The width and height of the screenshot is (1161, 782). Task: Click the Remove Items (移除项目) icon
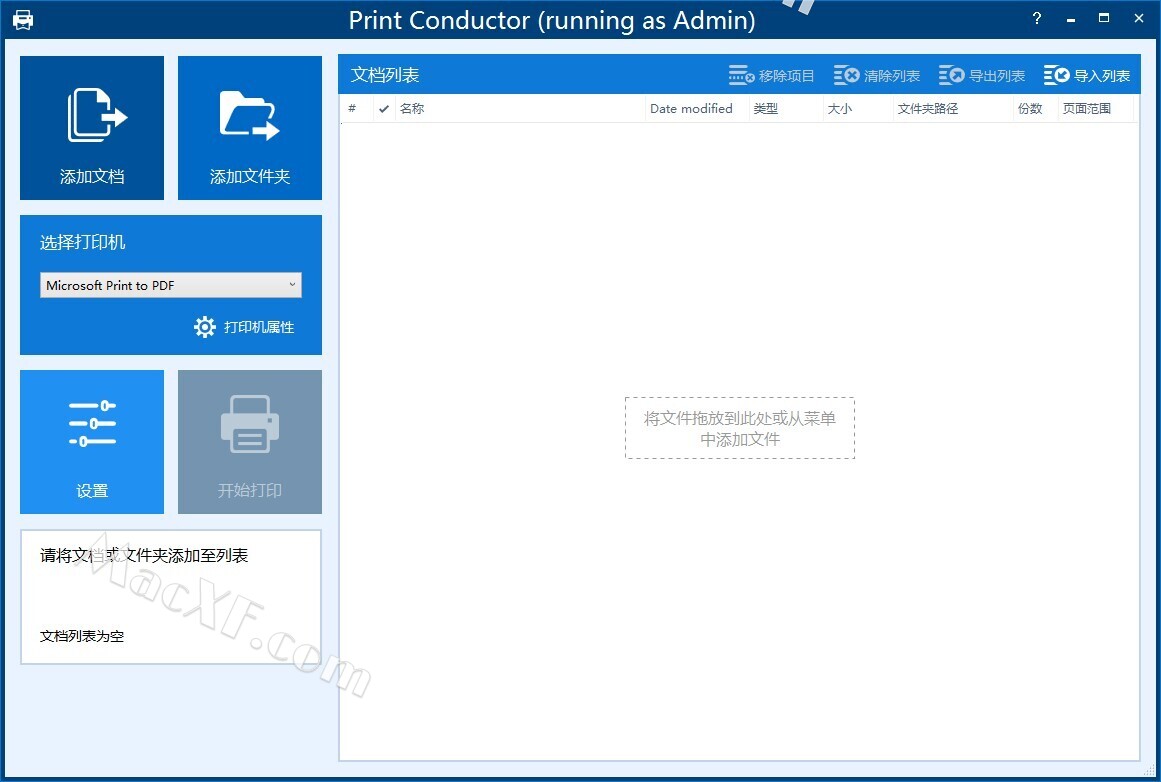coord(741,76)
